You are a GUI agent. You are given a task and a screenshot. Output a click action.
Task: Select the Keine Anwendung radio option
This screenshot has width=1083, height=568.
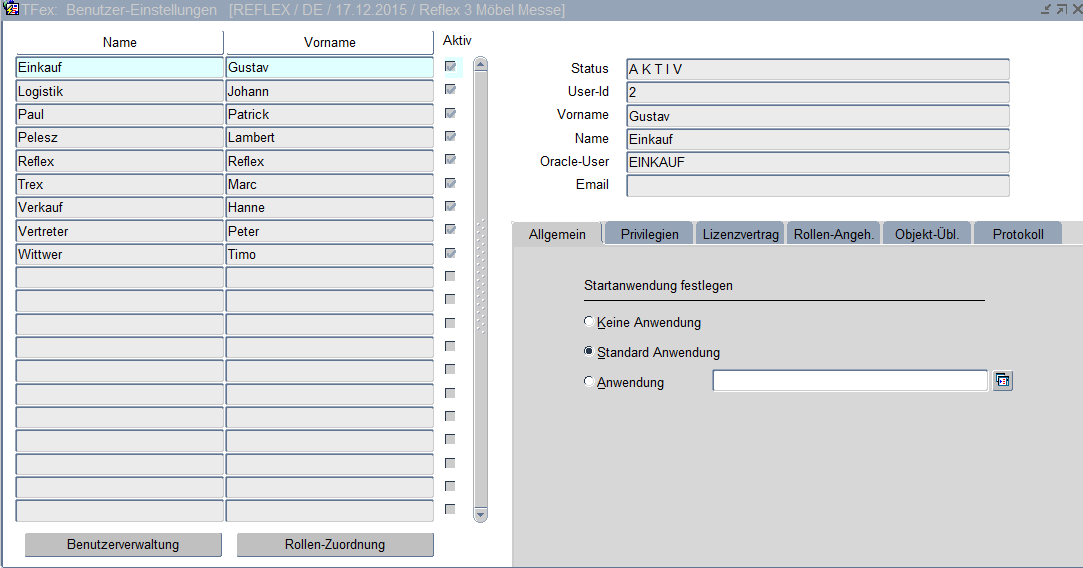[589, 322]
